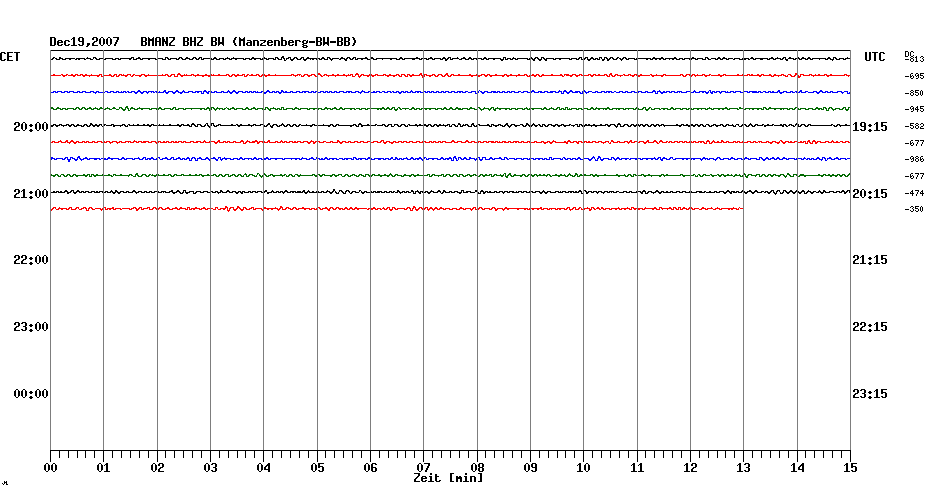Click the green trace with DC value -945
The width and height of the screenshot is (930, 494).
[x=450, y=109]
